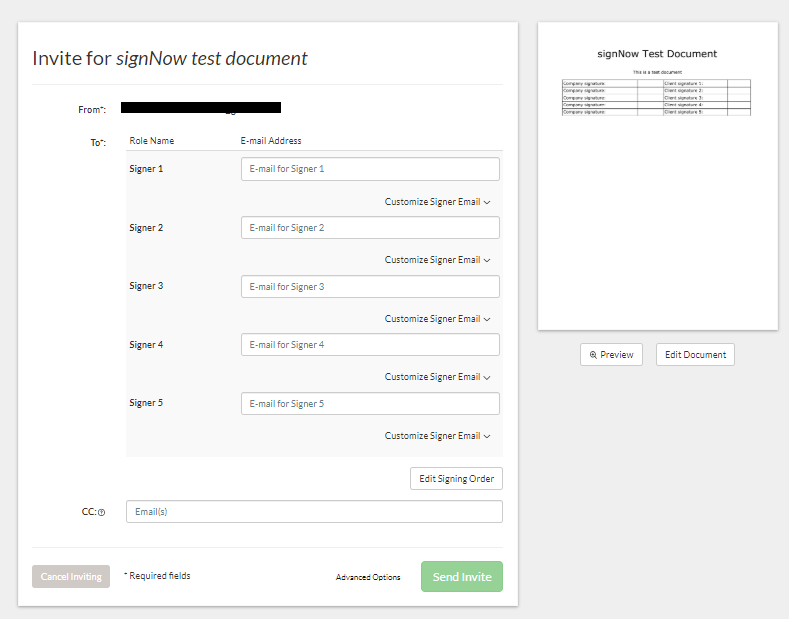Click the E-mail for Signer 2 field

(370, 227)
